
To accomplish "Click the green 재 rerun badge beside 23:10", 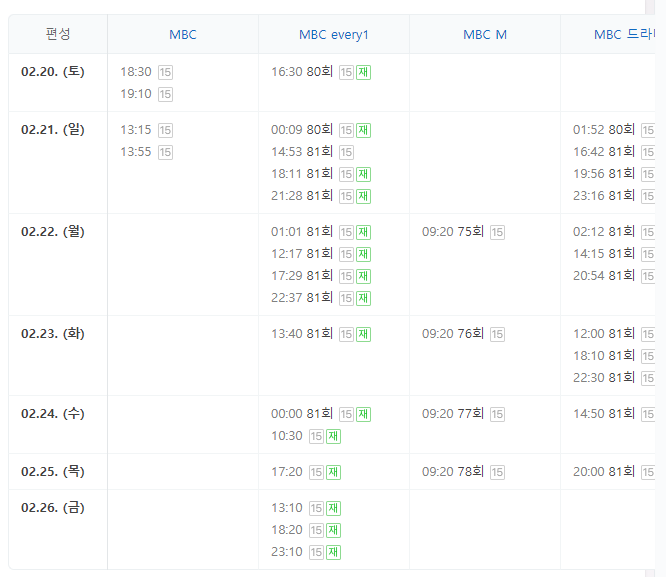I will pos(333,552).
